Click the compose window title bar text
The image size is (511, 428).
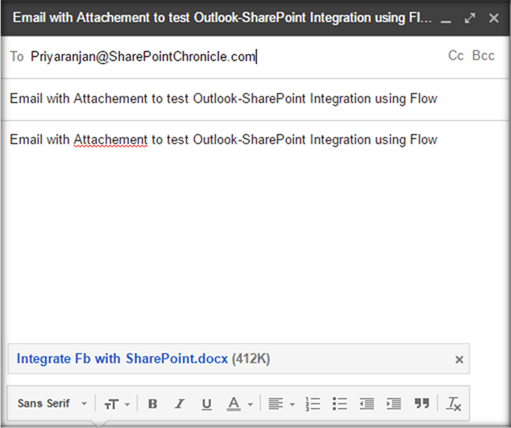(x=222, y=18)
